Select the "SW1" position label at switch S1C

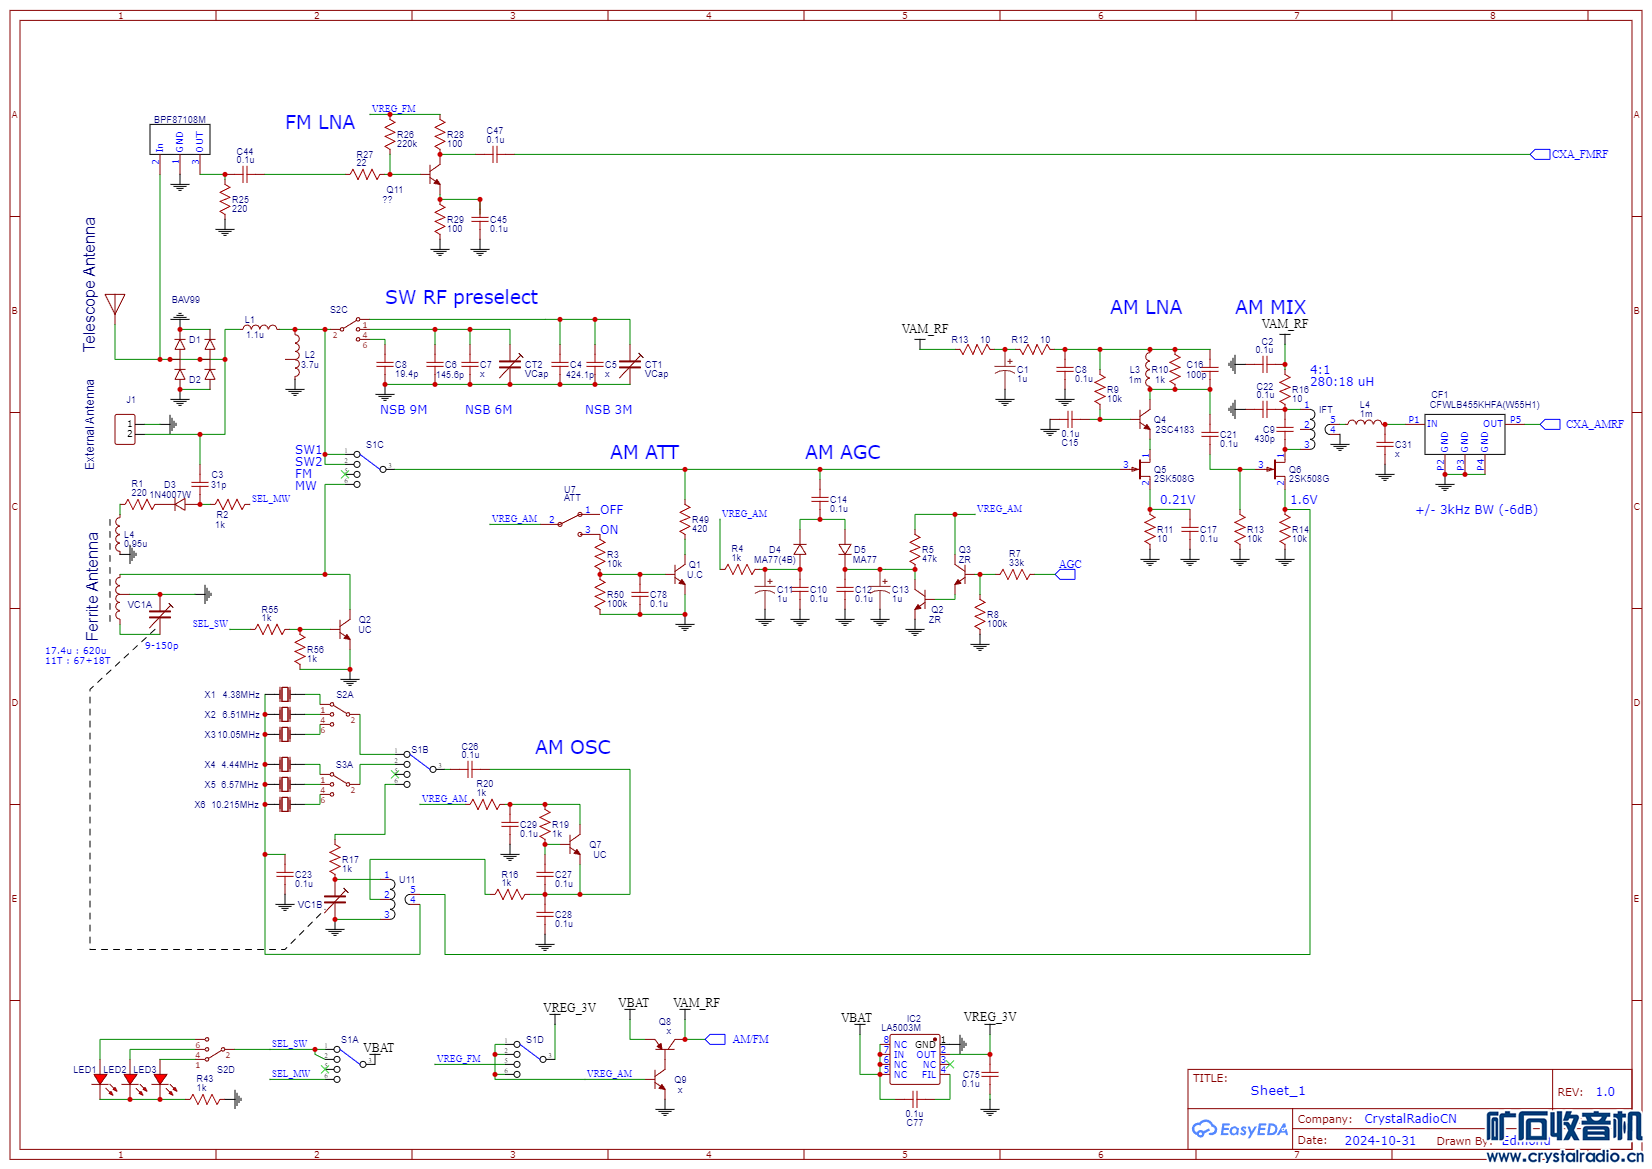[x=308, y=449]
